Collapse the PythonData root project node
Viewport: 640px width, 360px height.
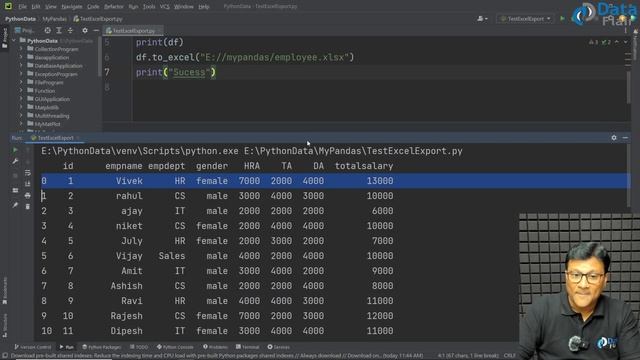click(14, 40)
